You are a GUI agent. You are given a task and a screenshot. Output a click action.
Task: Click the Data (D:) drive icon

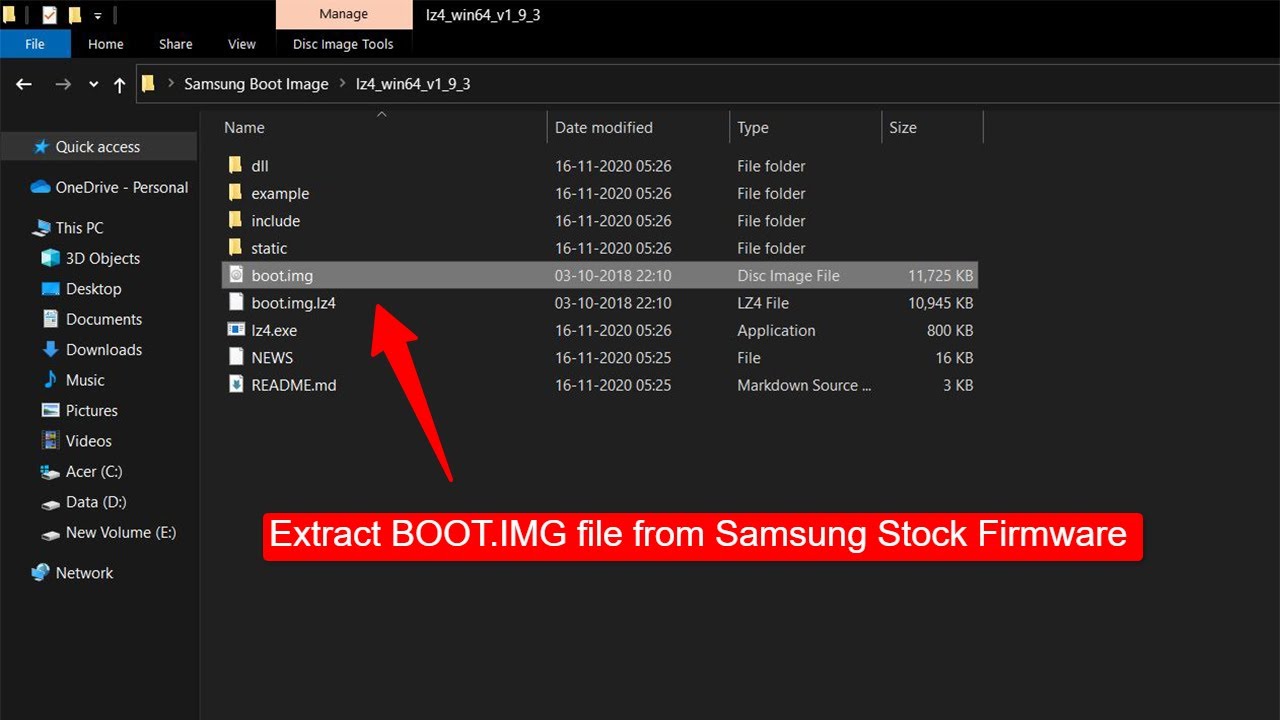[x=50, y=503]
